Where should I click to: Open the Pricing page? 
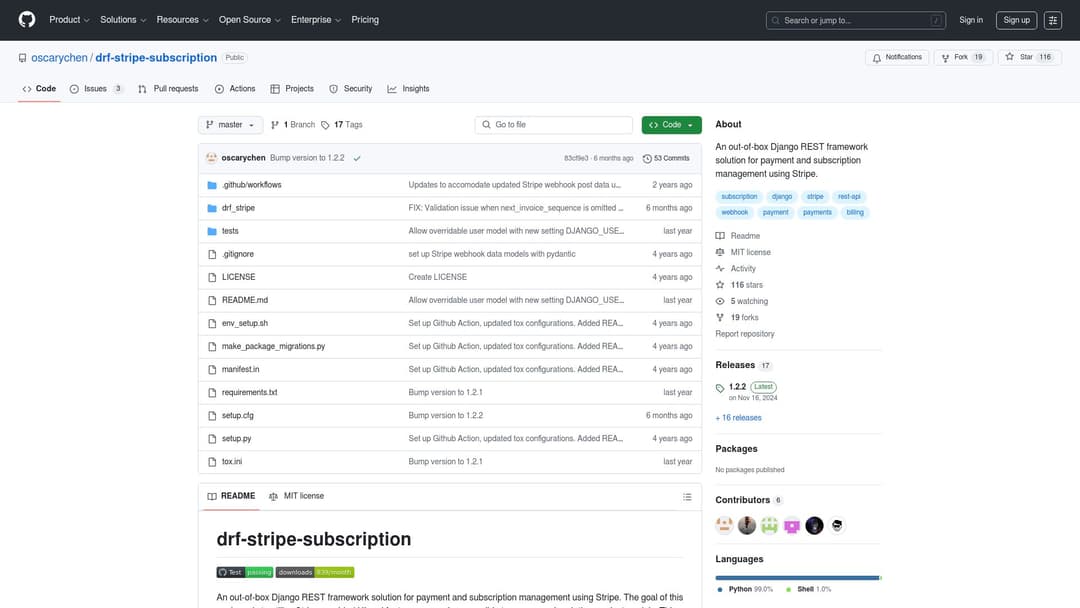pyautogui.click(x=365, y=20)
